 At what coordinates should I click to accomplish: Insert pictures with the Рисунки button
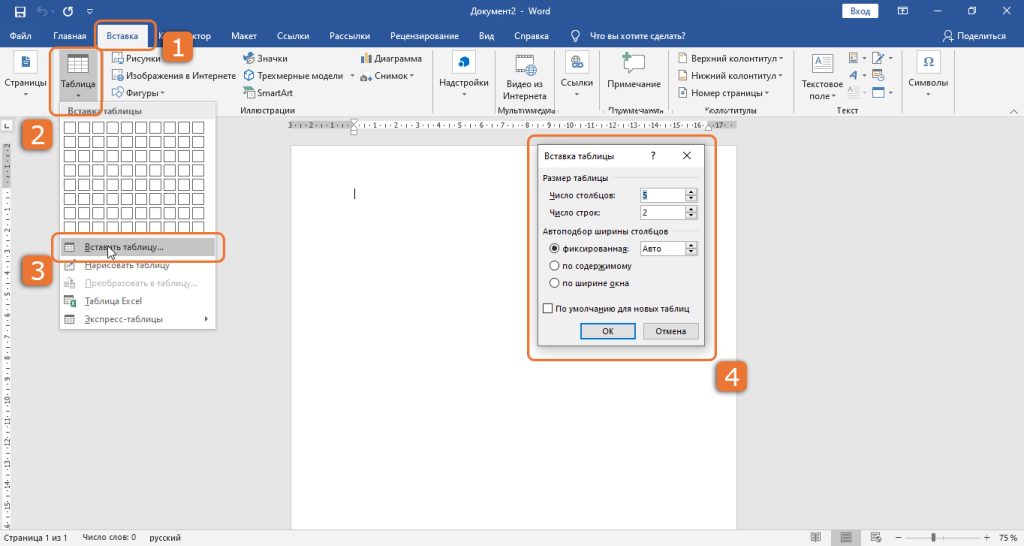(136, 58)
